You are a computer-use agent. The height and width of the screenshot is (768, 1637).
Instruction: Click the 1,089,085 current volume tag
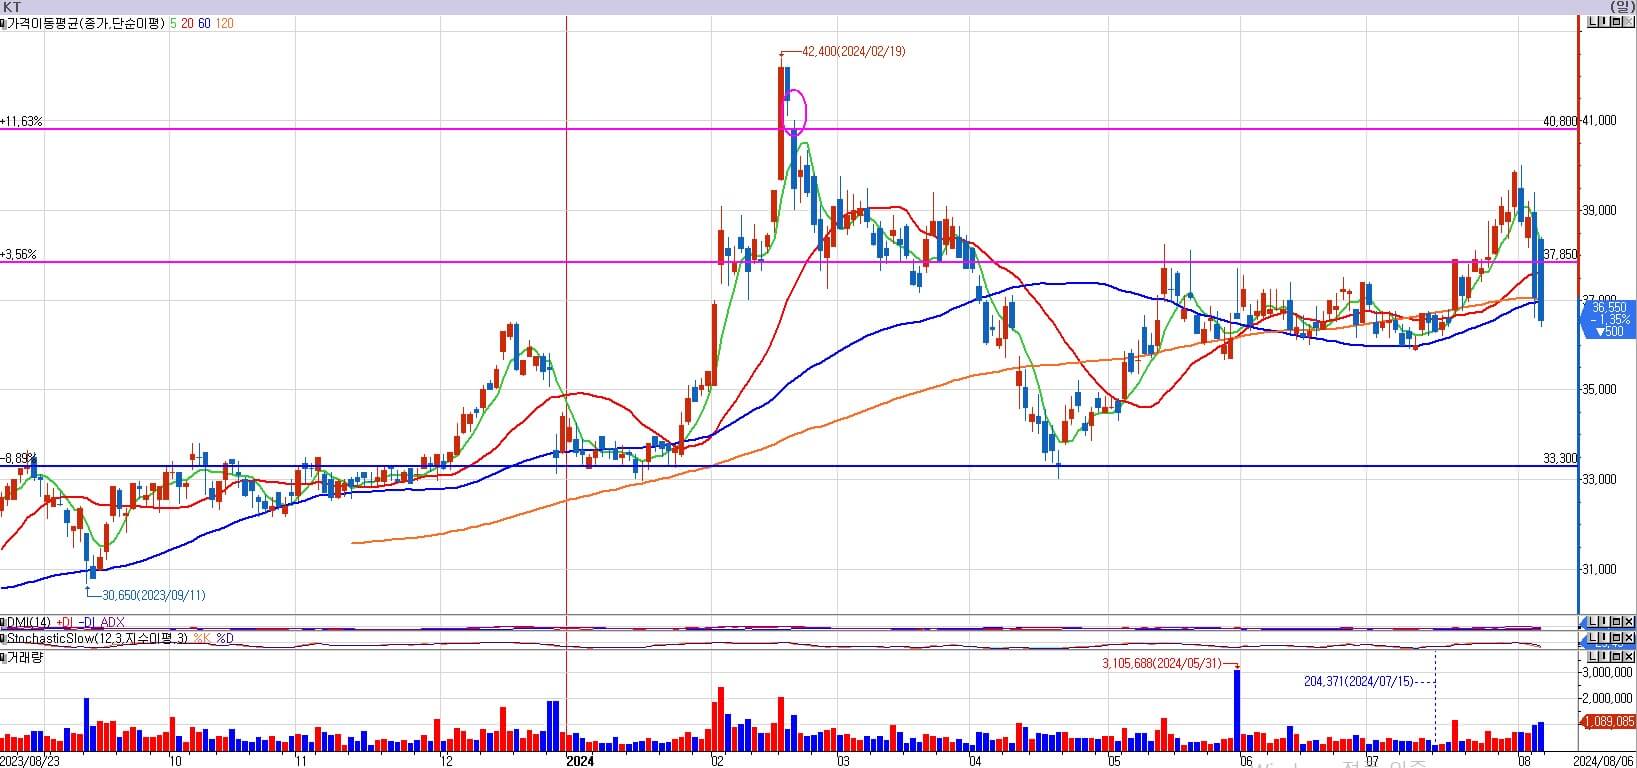[x=1609, y=721]
